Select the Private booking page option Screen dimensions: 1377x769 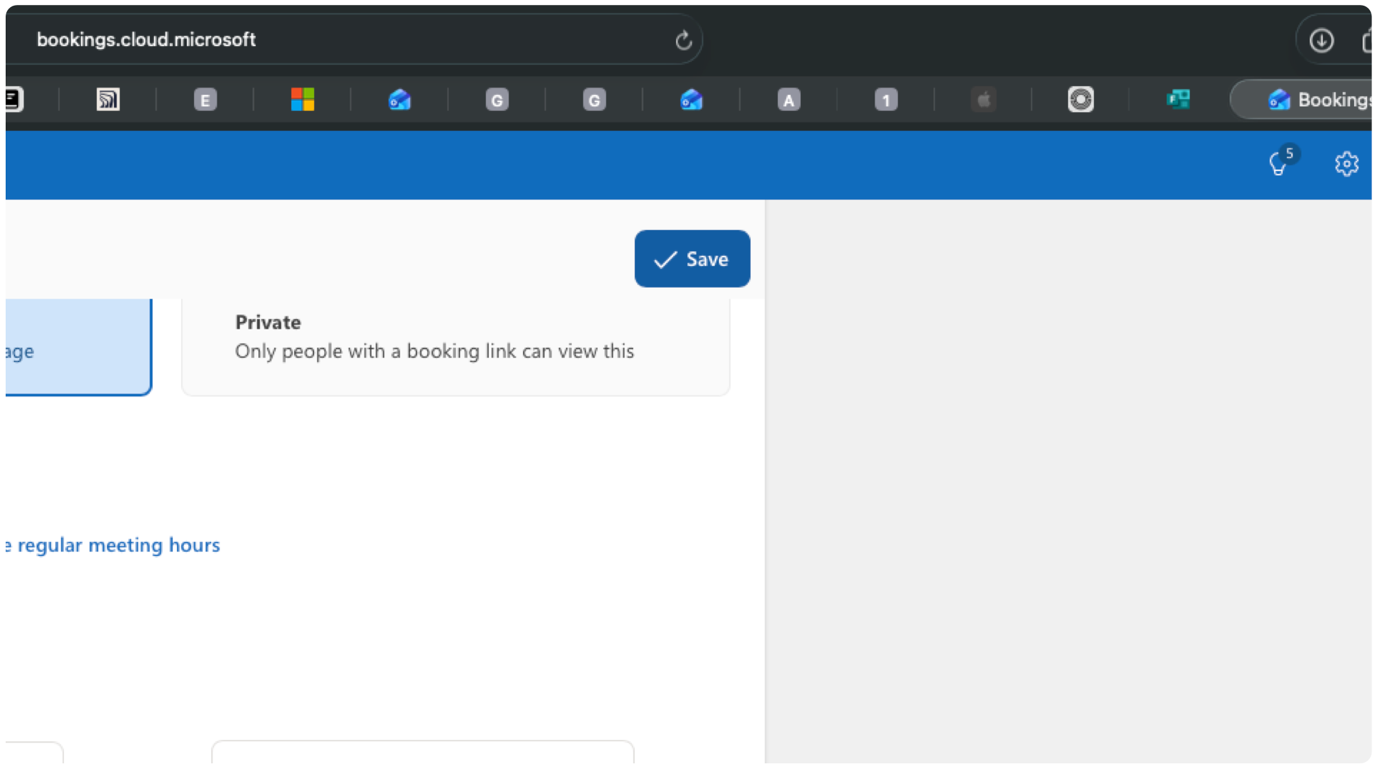tap(455, 346)
